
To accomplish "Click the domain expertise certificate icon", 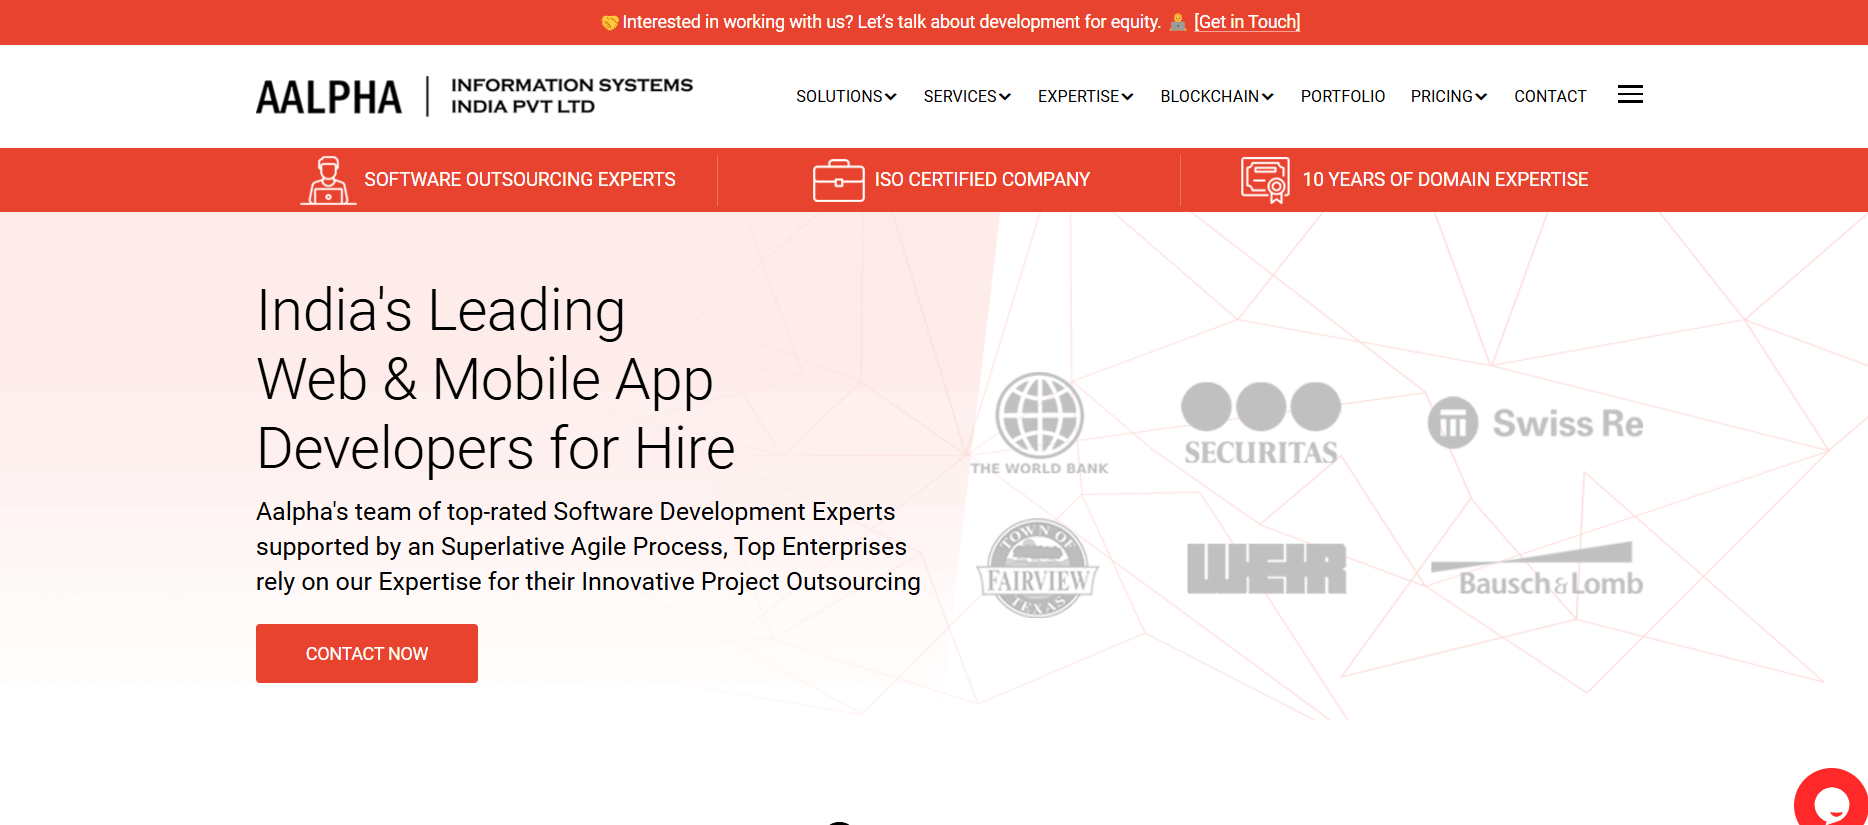I will click(x=1265, y=180).
